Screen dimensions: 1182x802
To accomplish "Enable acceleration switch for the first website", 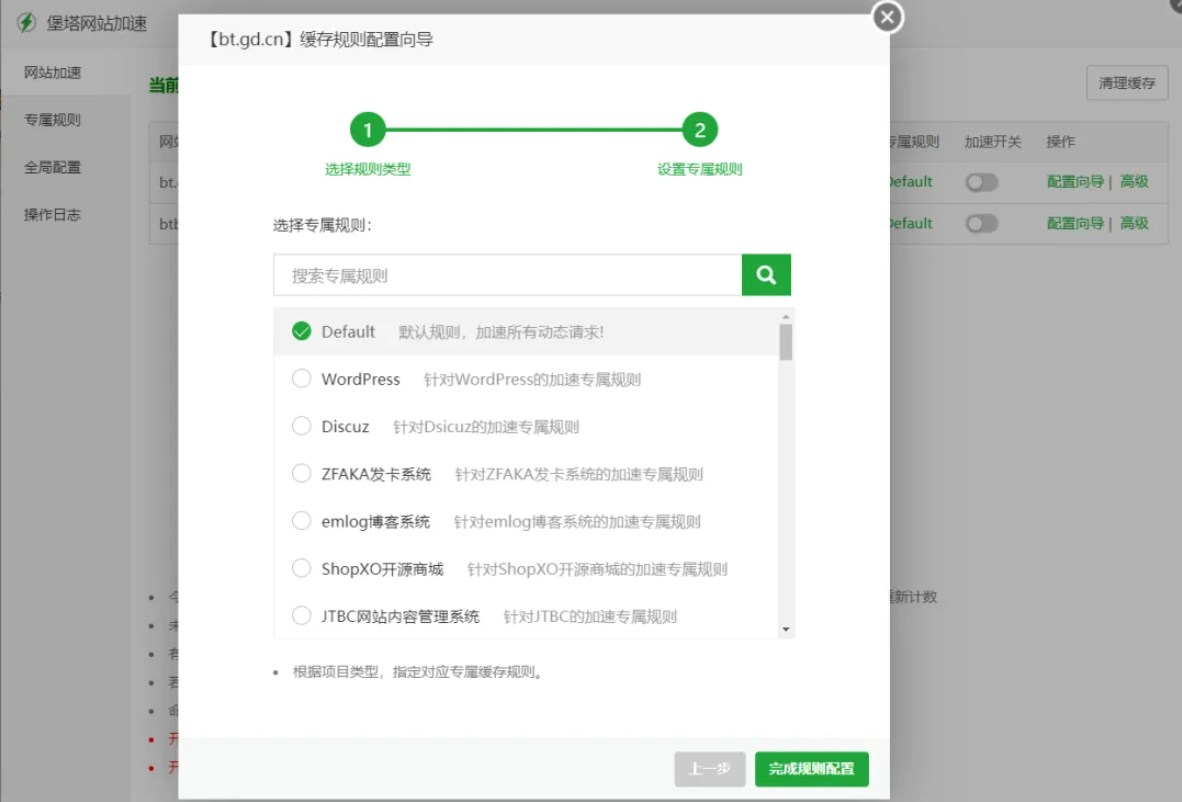I will tap(981, 182).
